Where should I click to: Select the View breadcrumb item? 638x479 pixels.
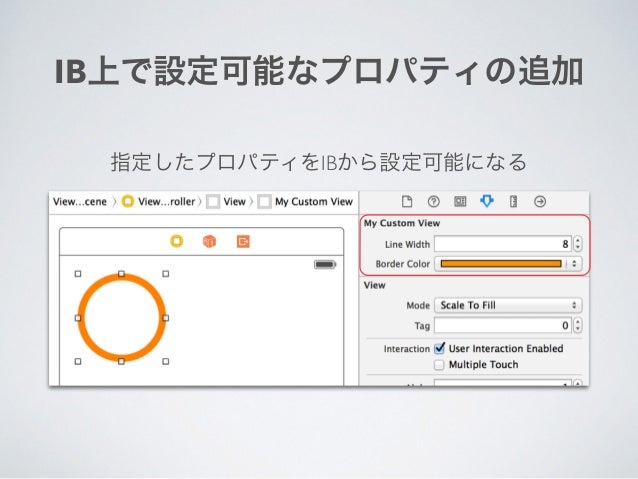pyautogui.click(x=234, y=201)
